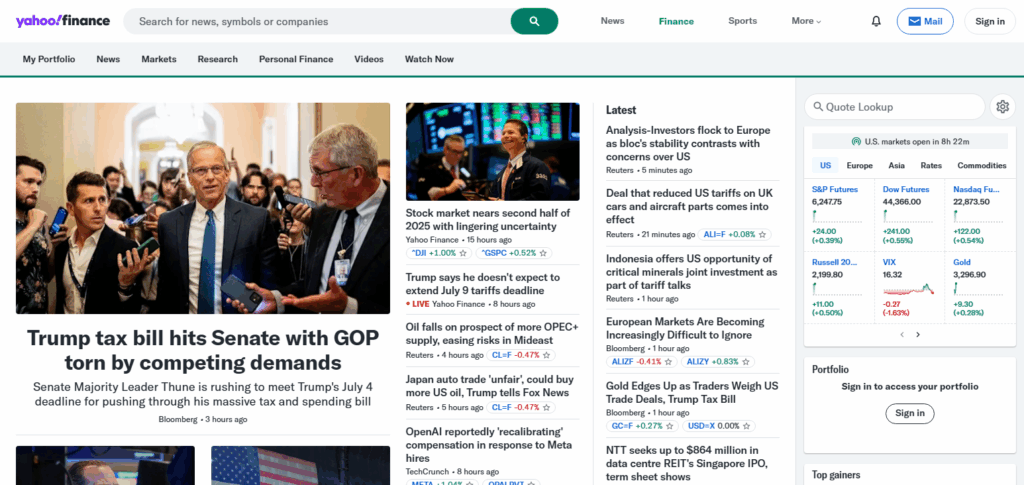Viewport: 1024px width, 485px height.
Task: Open the Gold quote card
Action: [978, 287]
